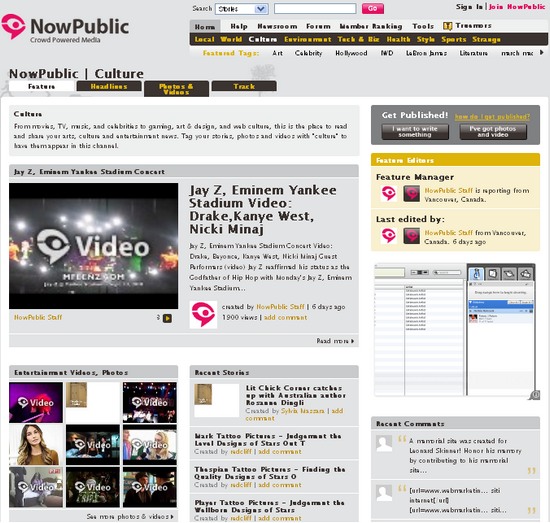
Task: Click Last edited by pink avatar
Action: [x=389, y=235]
